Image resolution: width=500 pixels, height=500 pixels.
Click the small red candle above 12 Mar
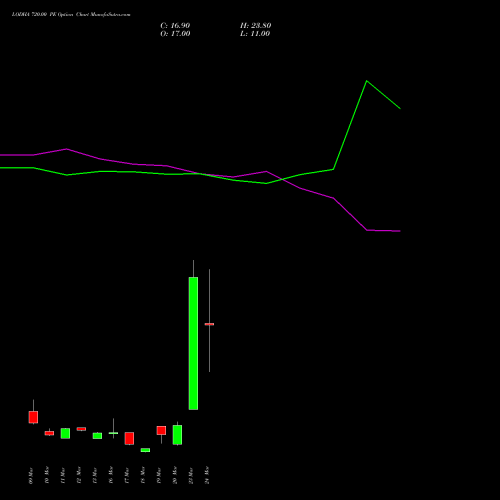[x=81, y=429]
